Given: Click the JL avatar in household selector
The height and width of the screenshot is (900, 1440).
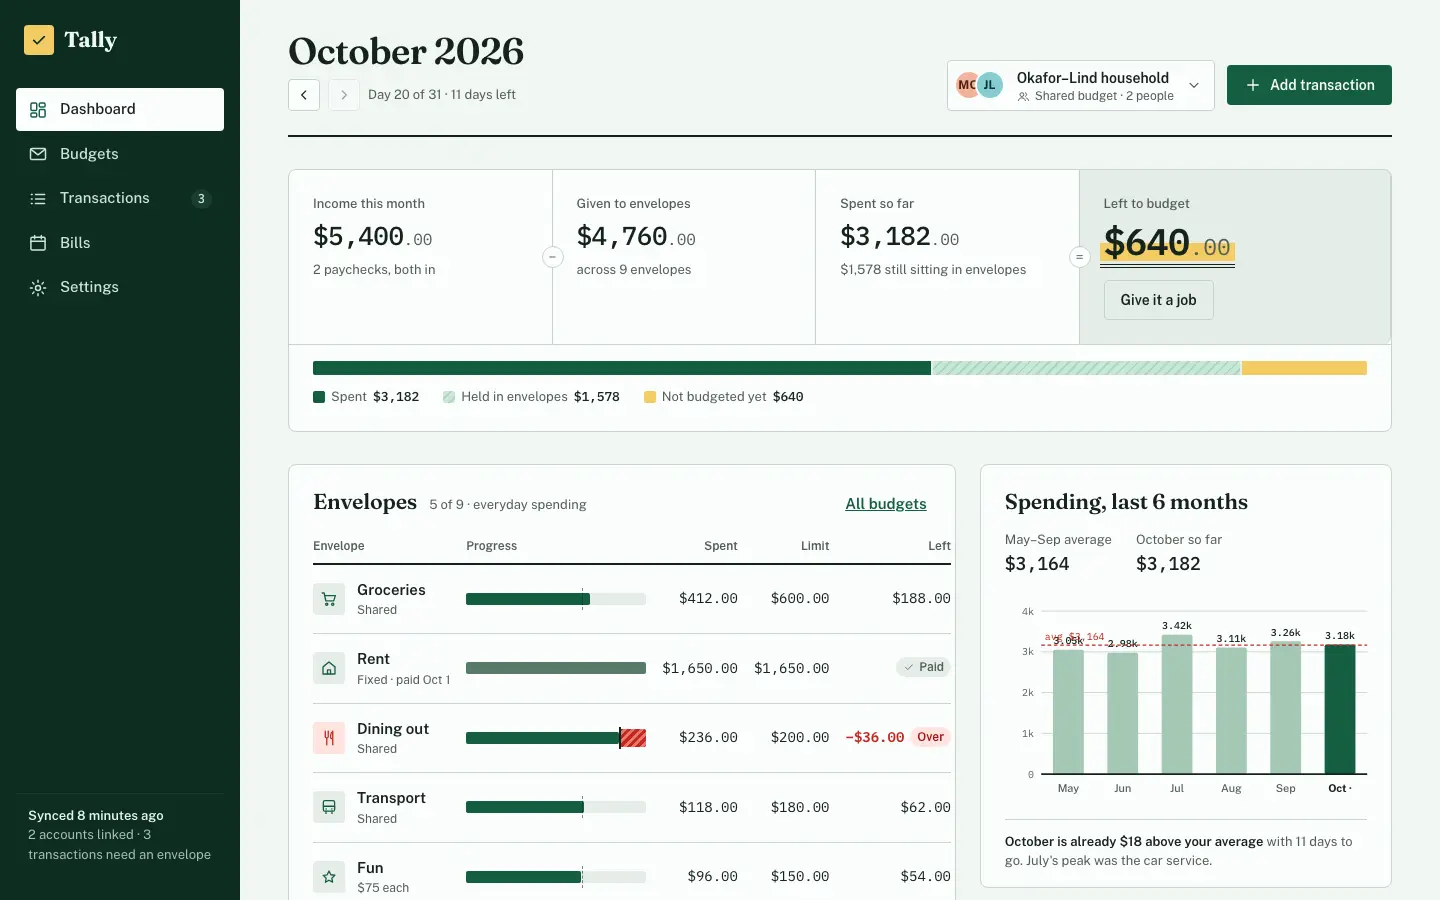Looking at the screenshot, I should (990, 85).
